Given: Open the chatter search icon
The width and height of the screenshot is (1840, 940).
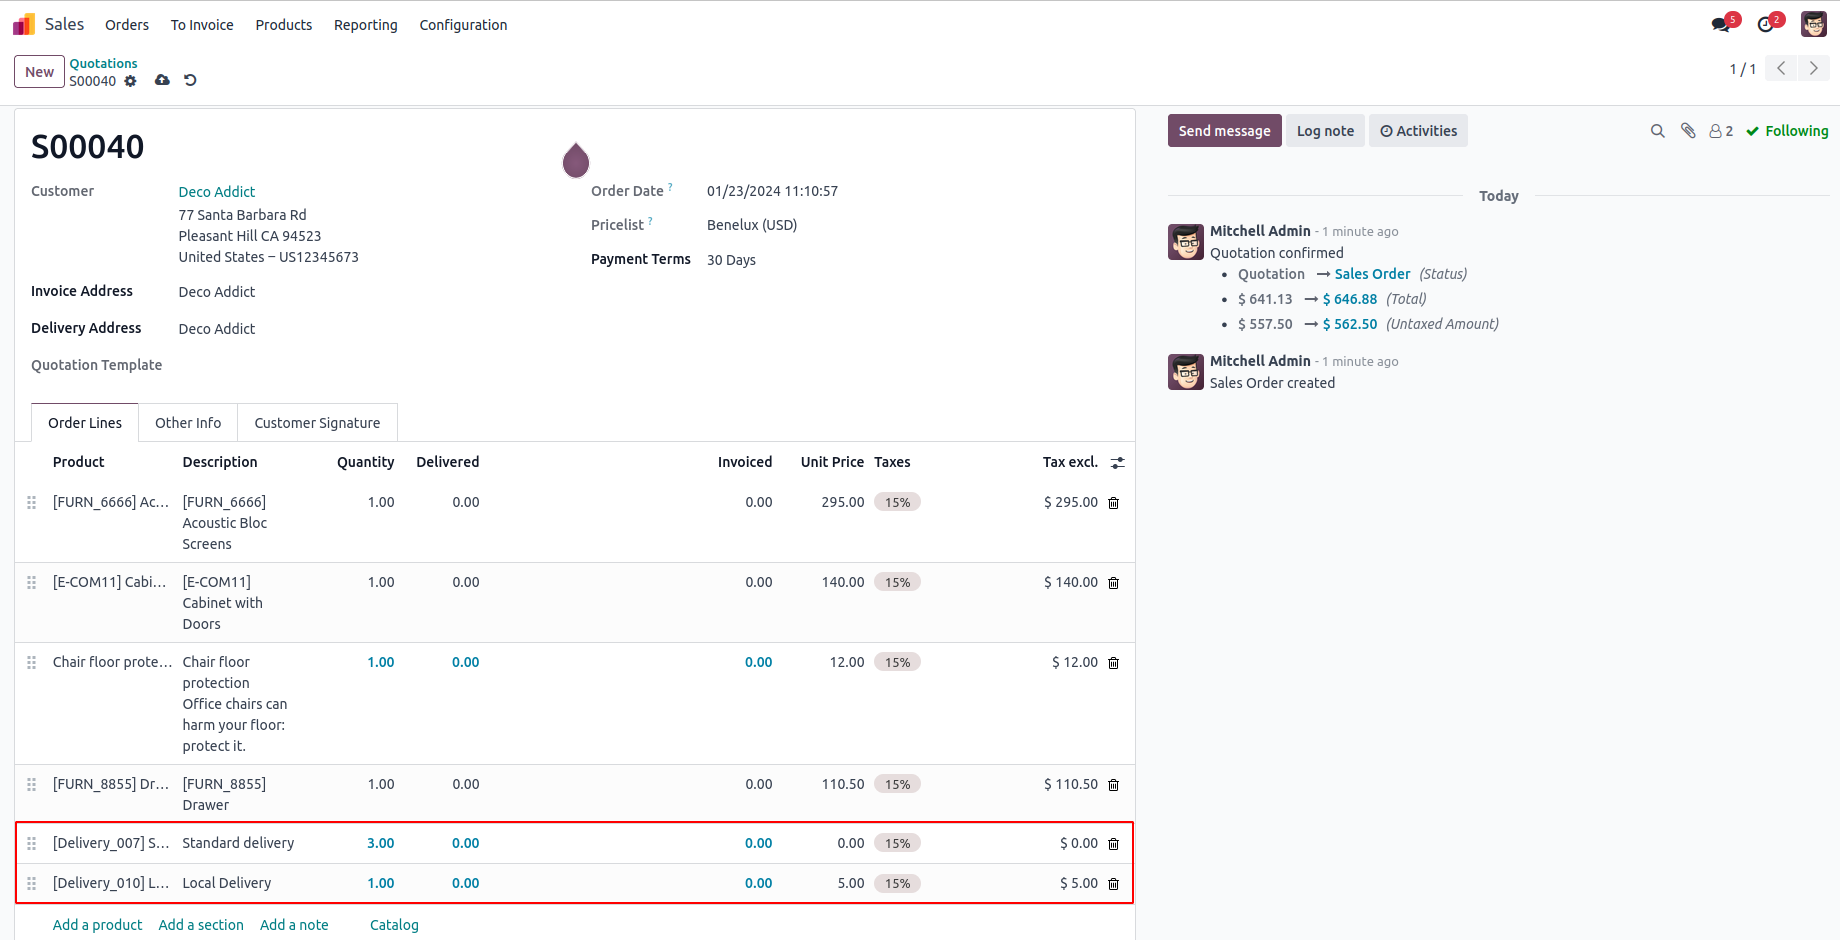Looking at the screenshot, I should (x=1657, y=131).
